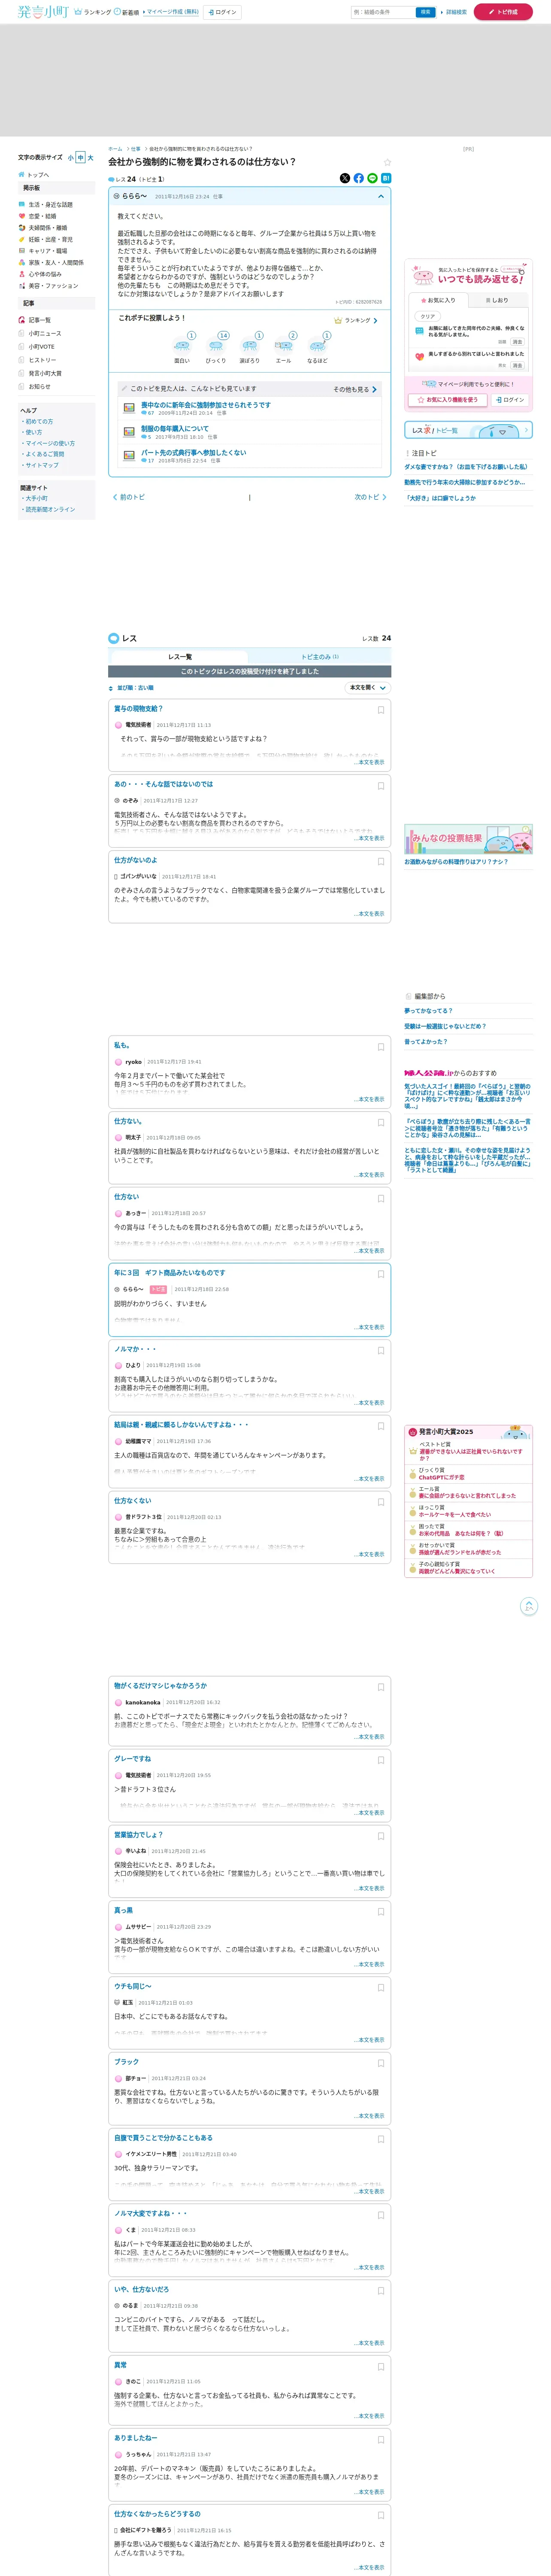Expand full text of reply 営業協力でしょ？
Screen dimensions: 551x2576
pos(370,1888)
